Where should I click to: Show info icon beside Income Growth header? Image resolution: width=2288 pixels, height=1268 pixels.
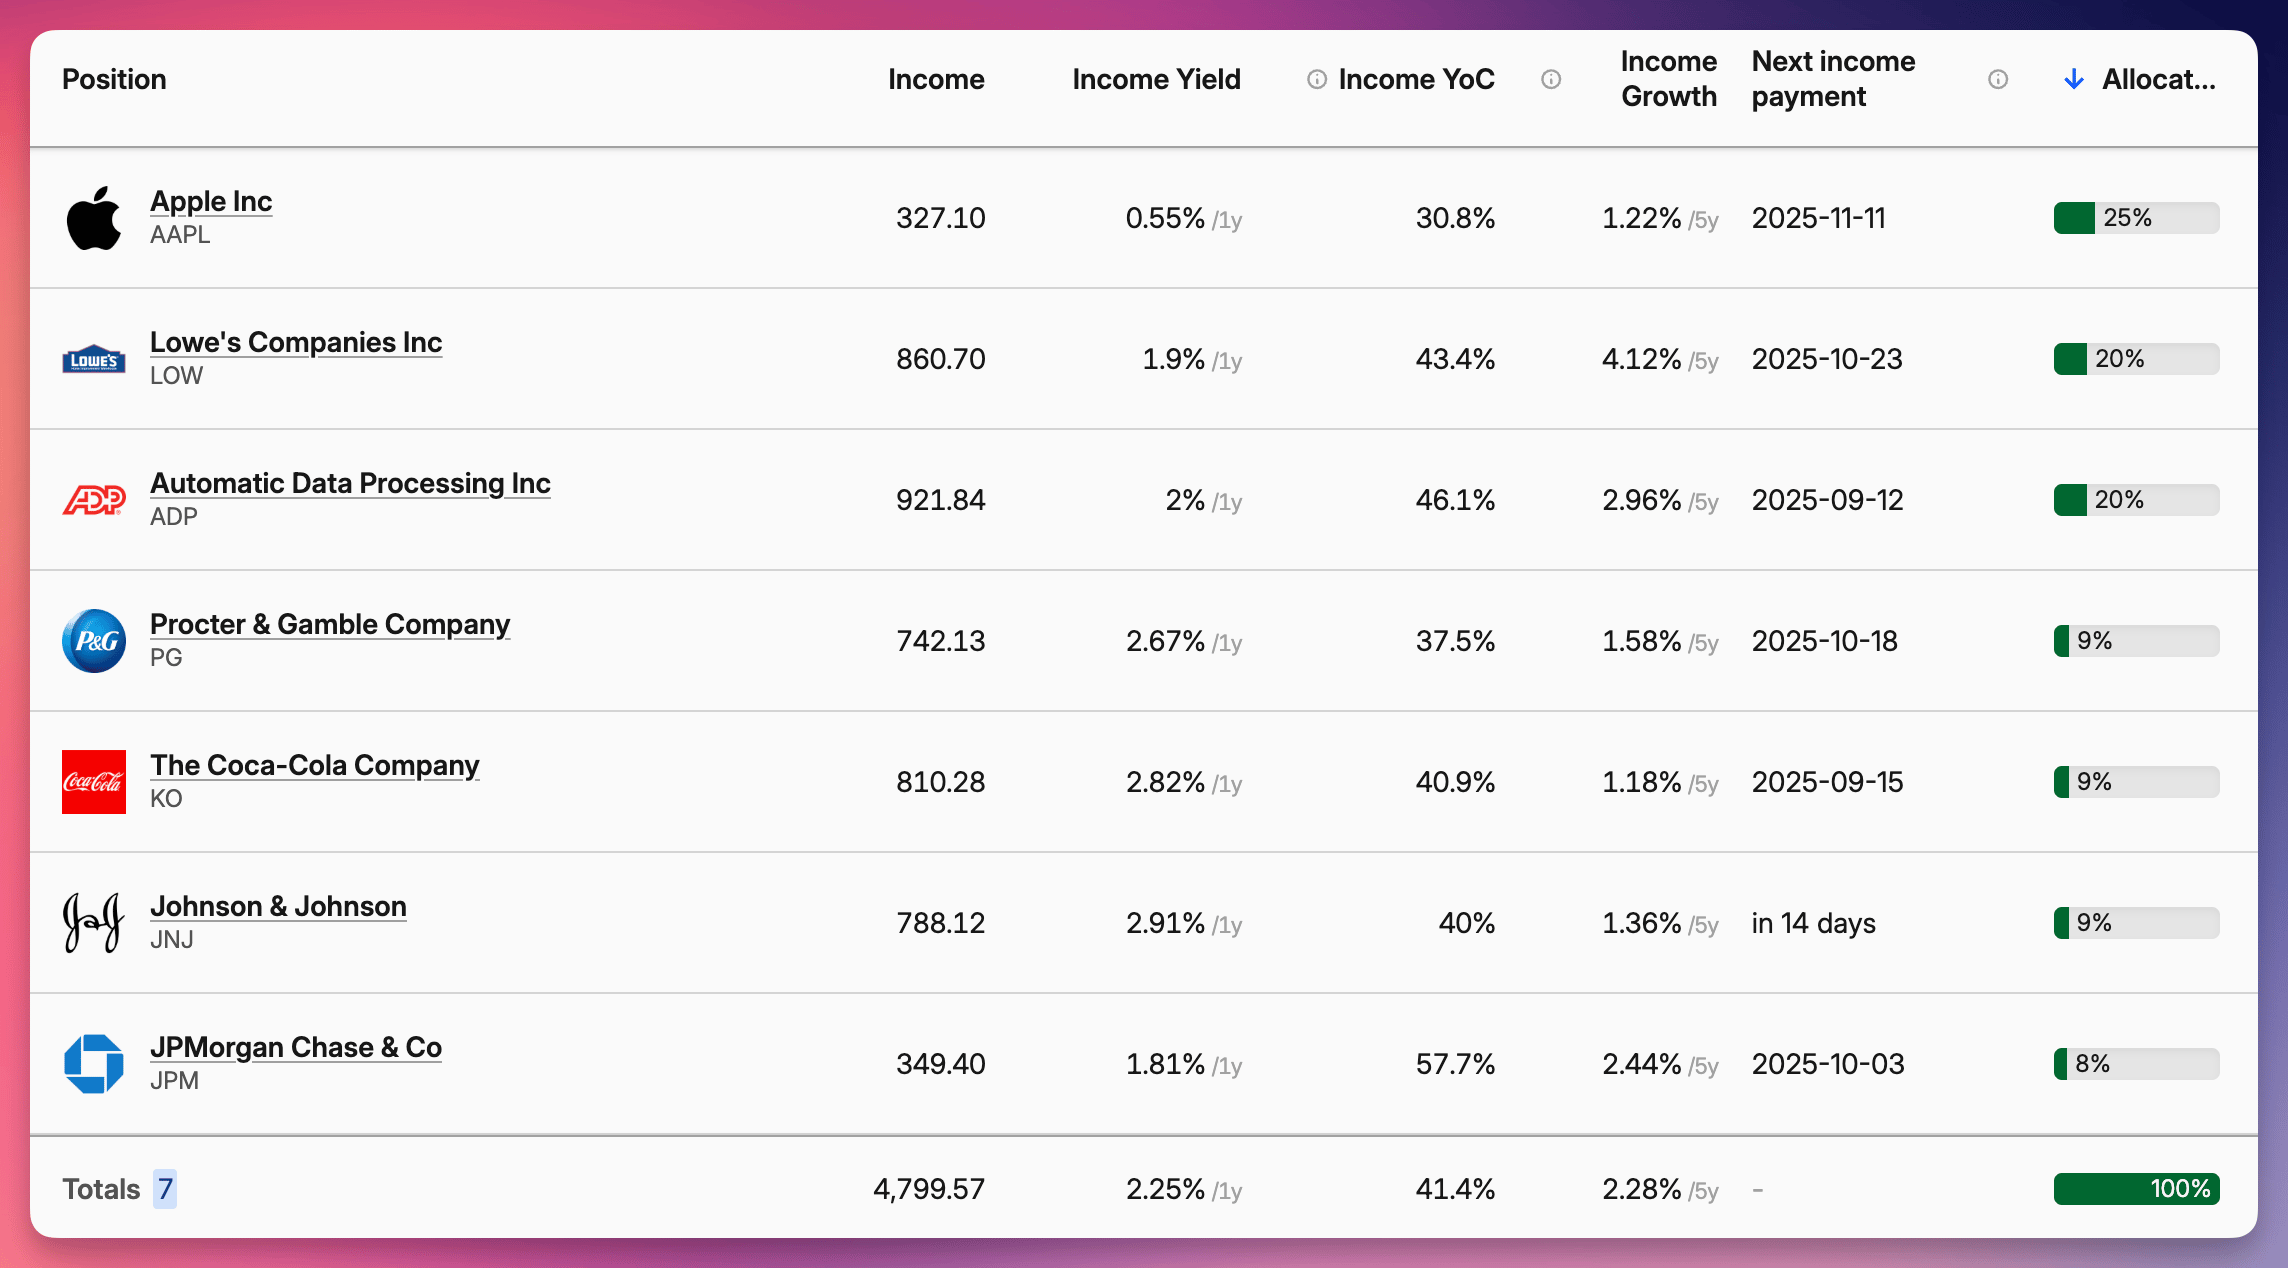1551,79
